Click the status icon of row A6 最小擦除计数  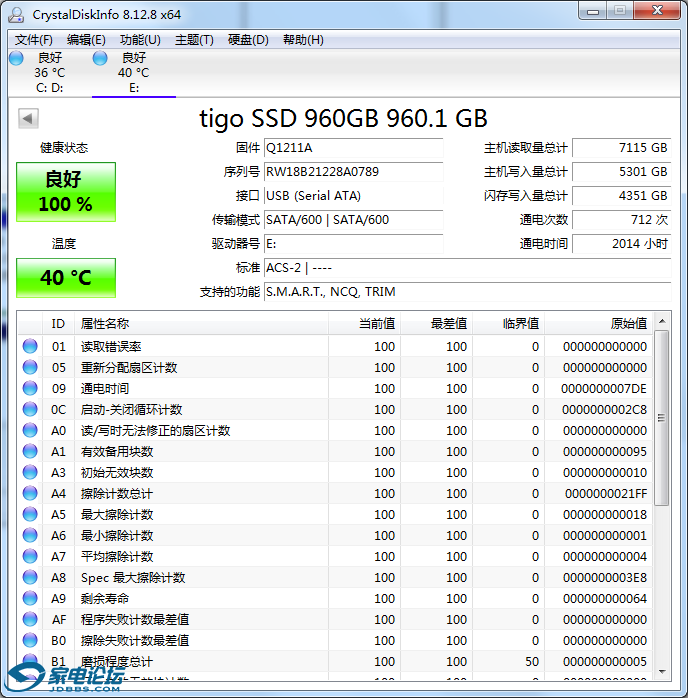(x=30, y=535)
